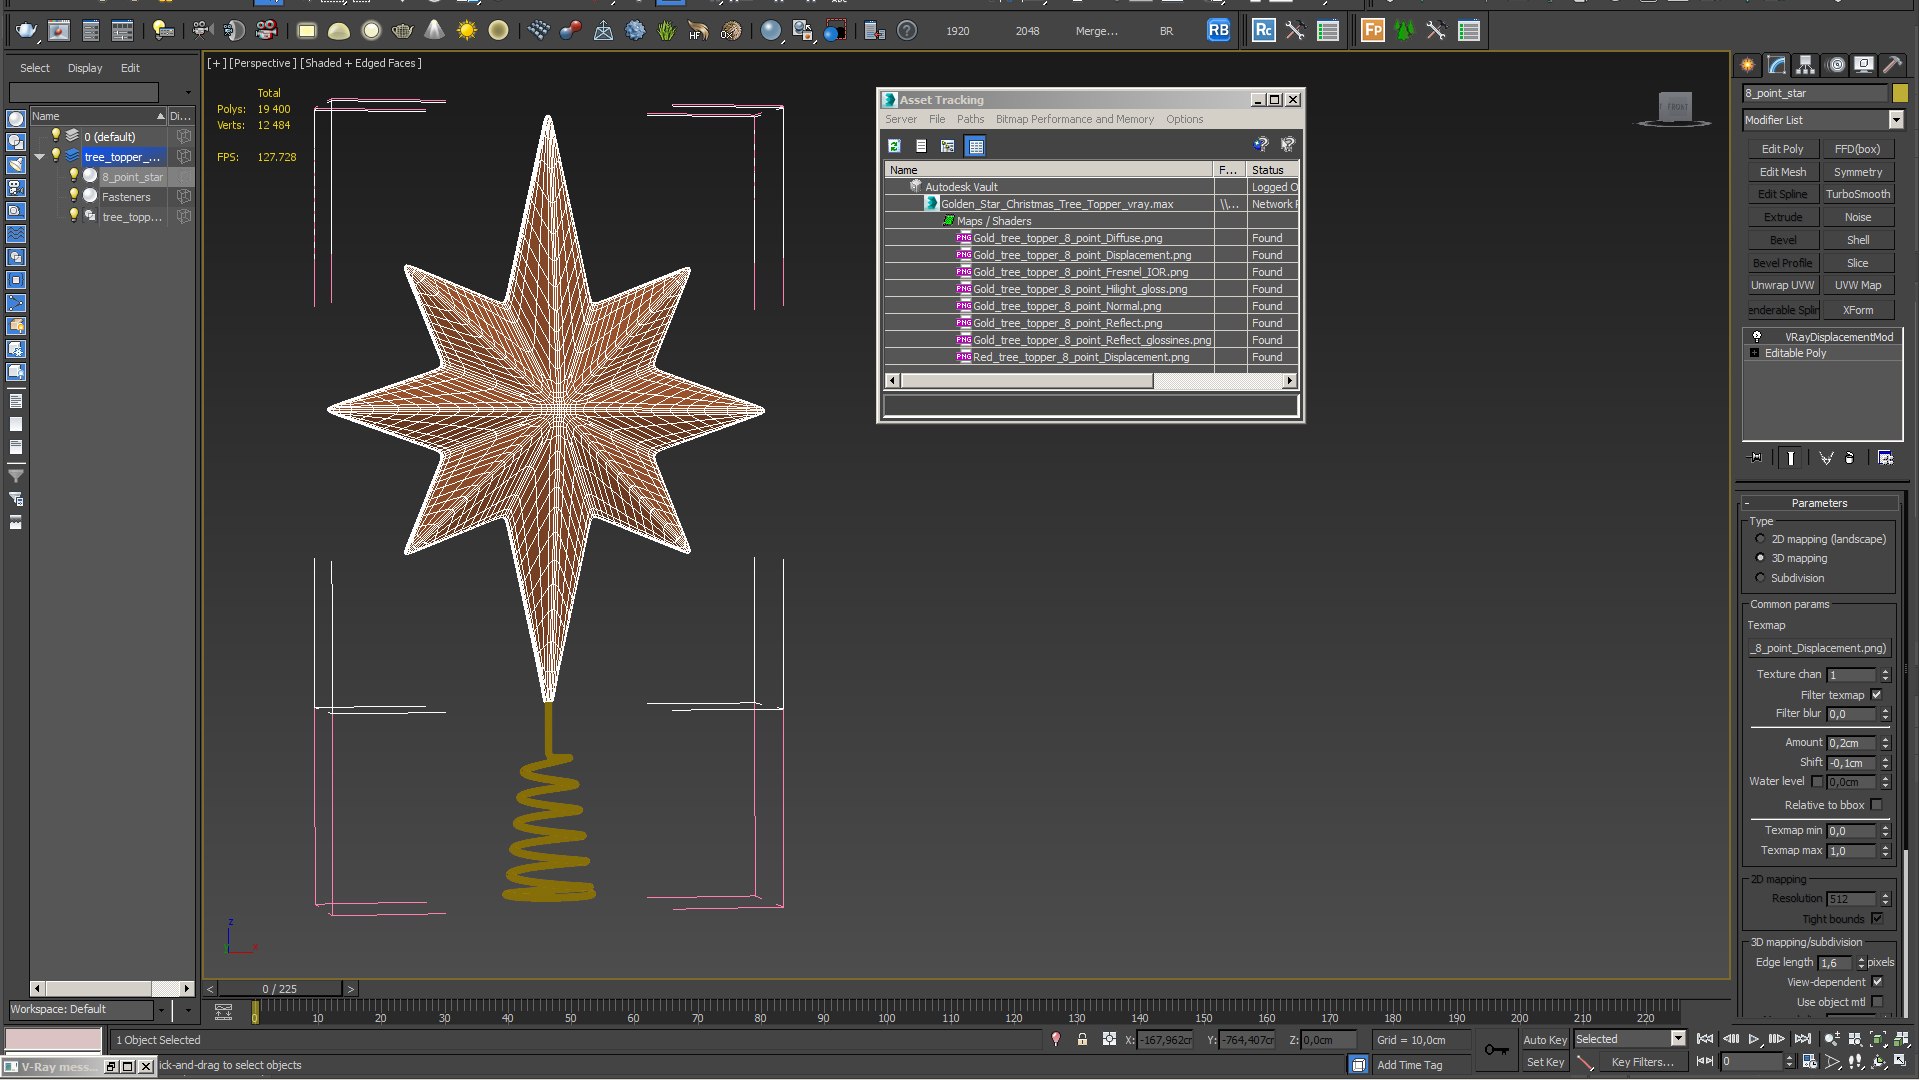Viewport: 1920px width, 1080px height.
Task: Toggle the Water level checkbox
Action: click(x=1817, y=782)
